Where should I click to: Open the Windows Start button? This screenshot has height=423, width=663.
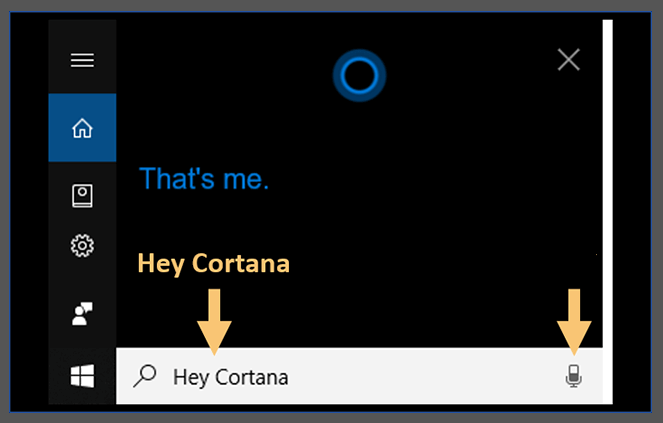click(82, 376)
